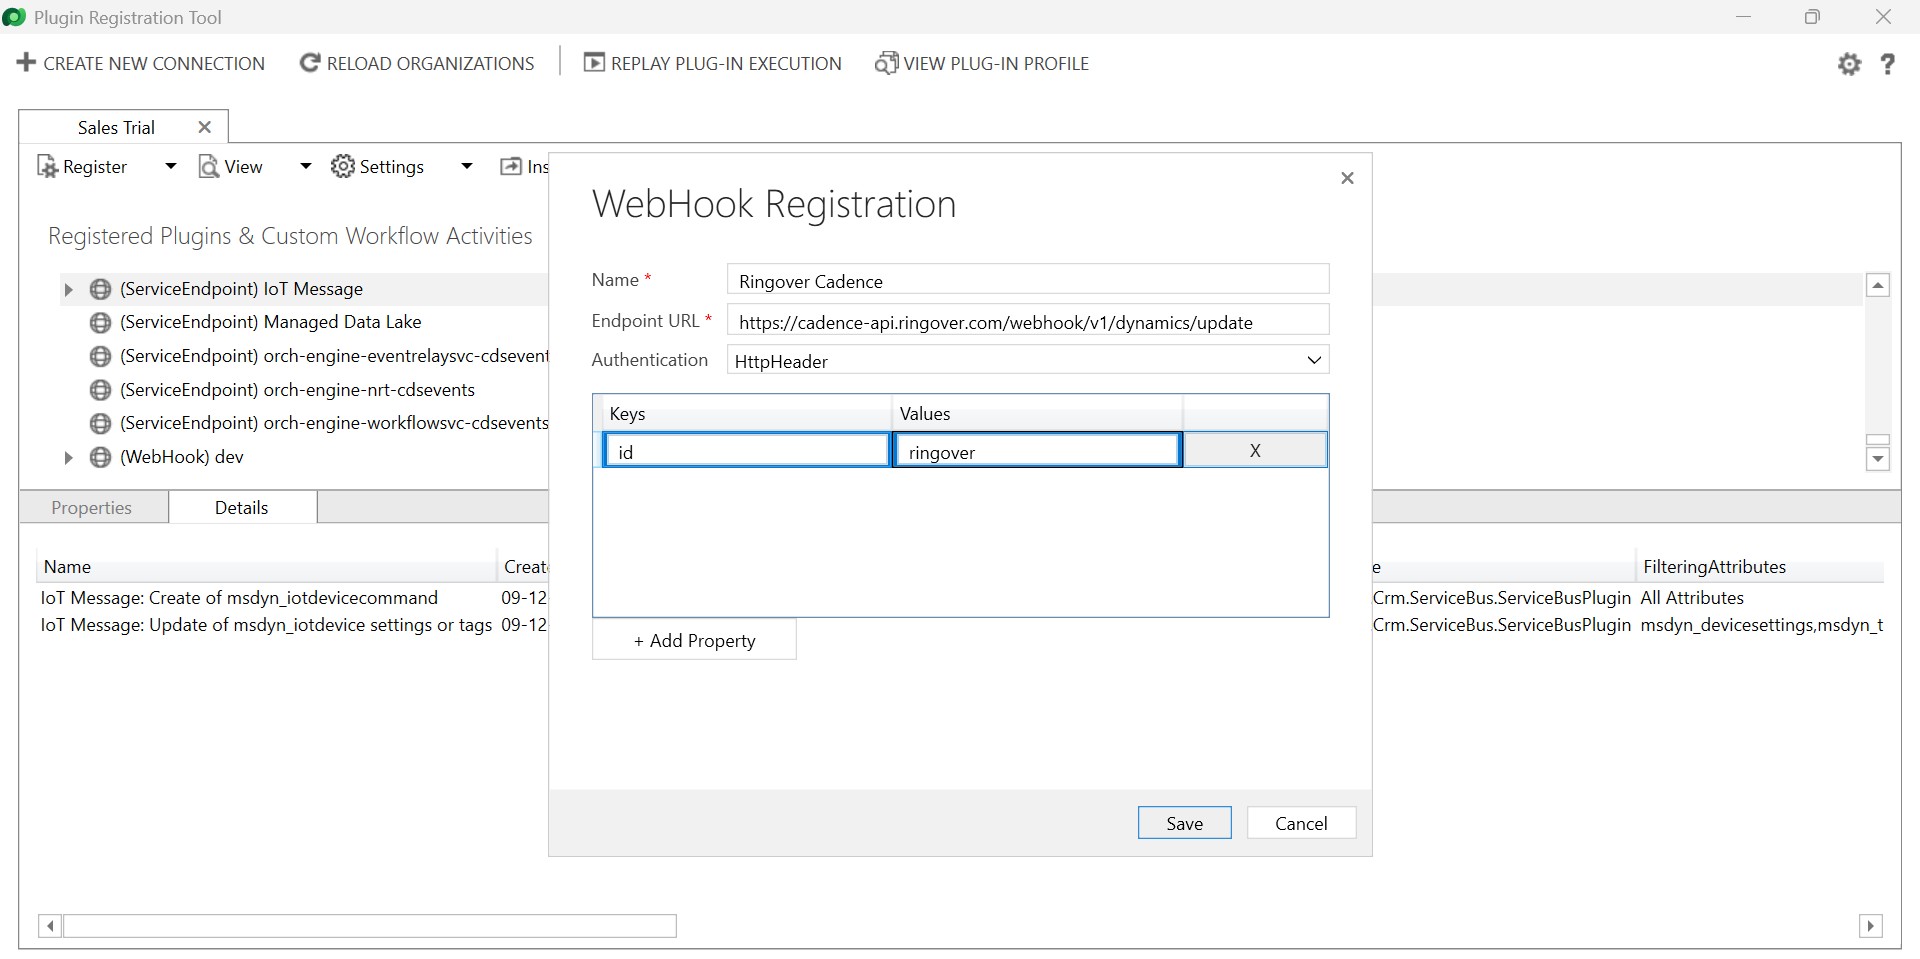Open the settings gear in the top-right corner
Viewport: 1920px width, 959px height.
coord(1849,64)
